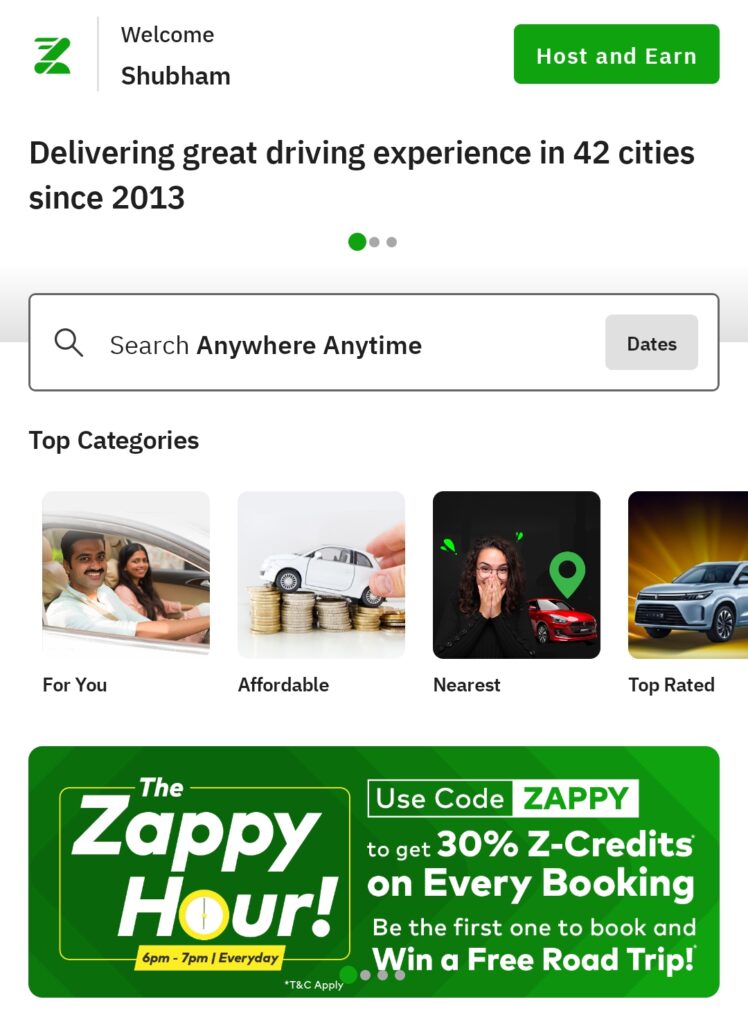Select last dot on Zappy banner carousel
Screen dimensions: 748x1024
[400, 975]
